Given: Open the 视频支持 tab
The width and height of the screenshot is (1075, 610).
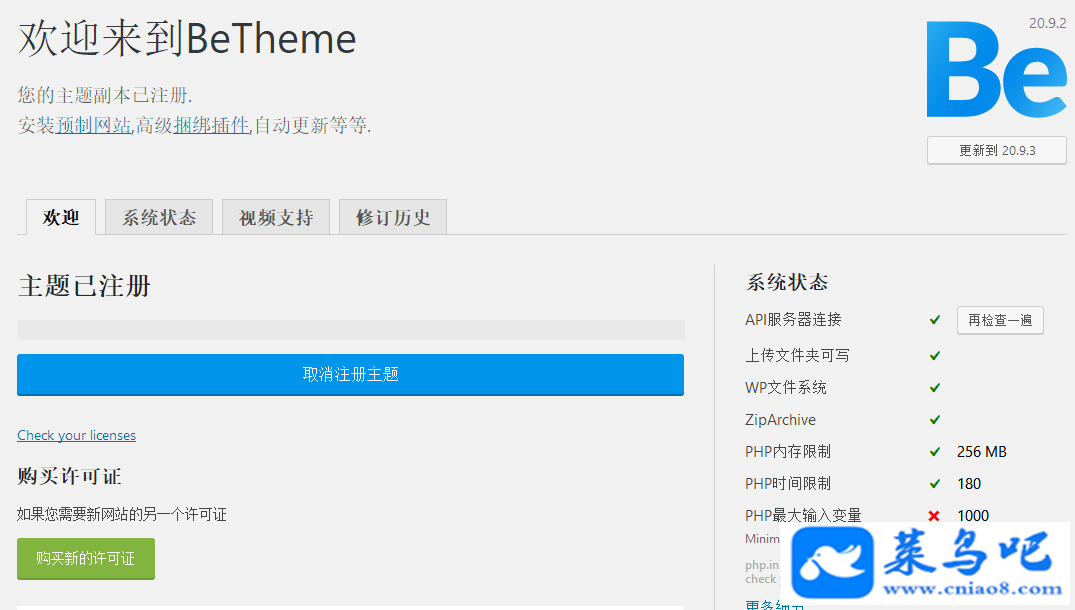Looking at the screenshot, I should [x=276, y=217].
